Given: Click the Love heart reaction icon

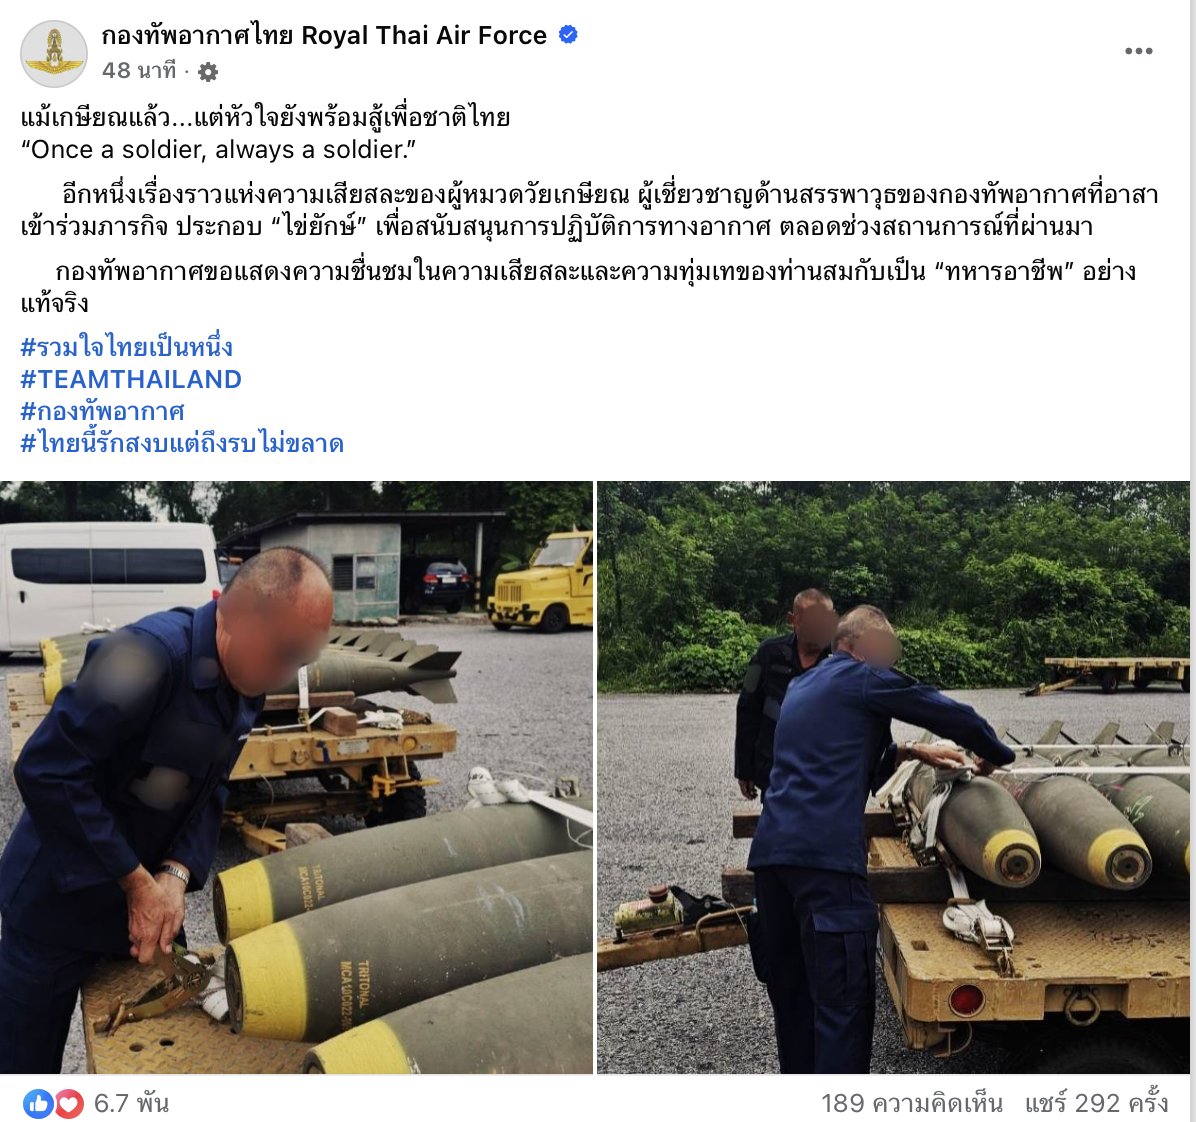Looking at the screenshot, I should (x=69, y=1103).
